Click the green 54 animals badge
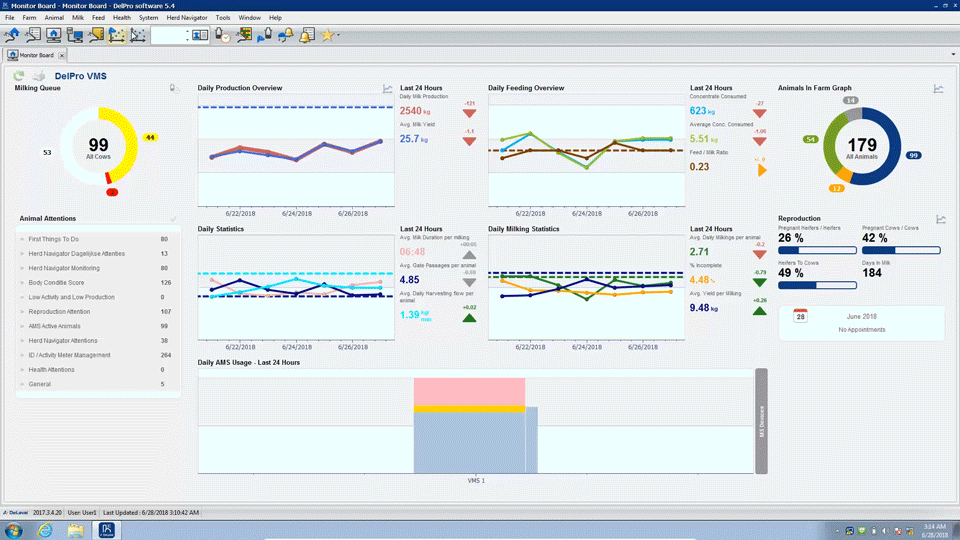The height and width of the screenshot is (540, 960). [x=811, y=140]
